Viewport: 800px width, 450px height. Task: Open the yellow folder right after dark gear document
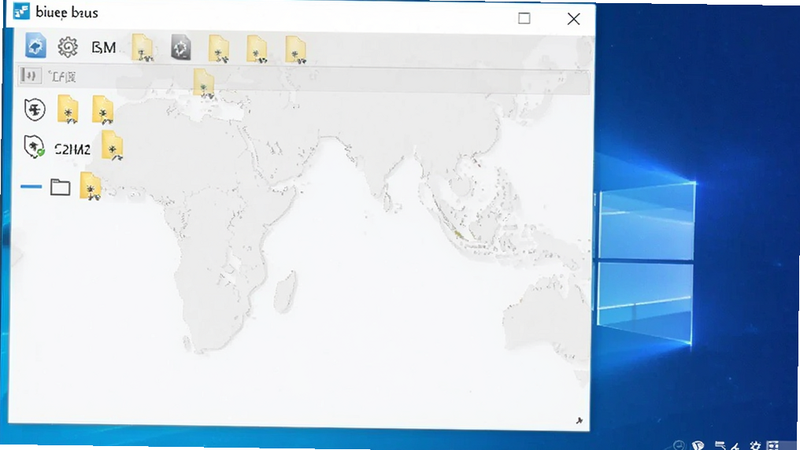click(218, 49)
